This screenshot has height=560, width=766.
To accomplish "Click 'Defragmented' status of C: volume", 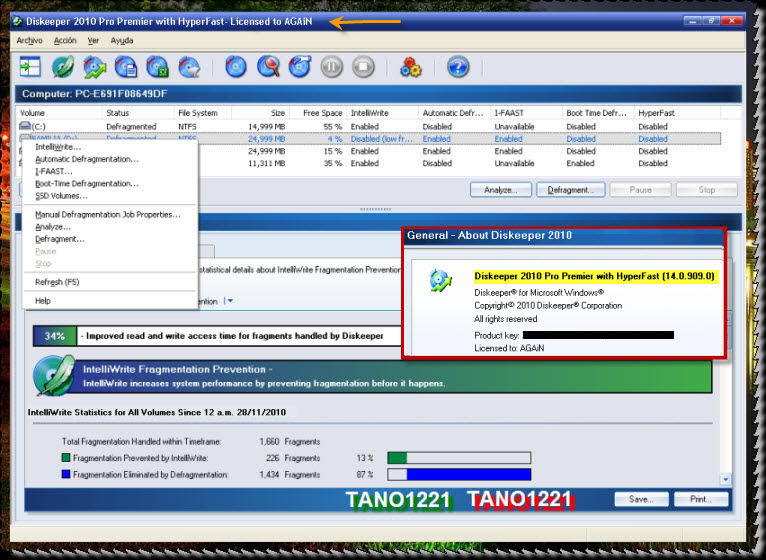I will pos(131,127).
